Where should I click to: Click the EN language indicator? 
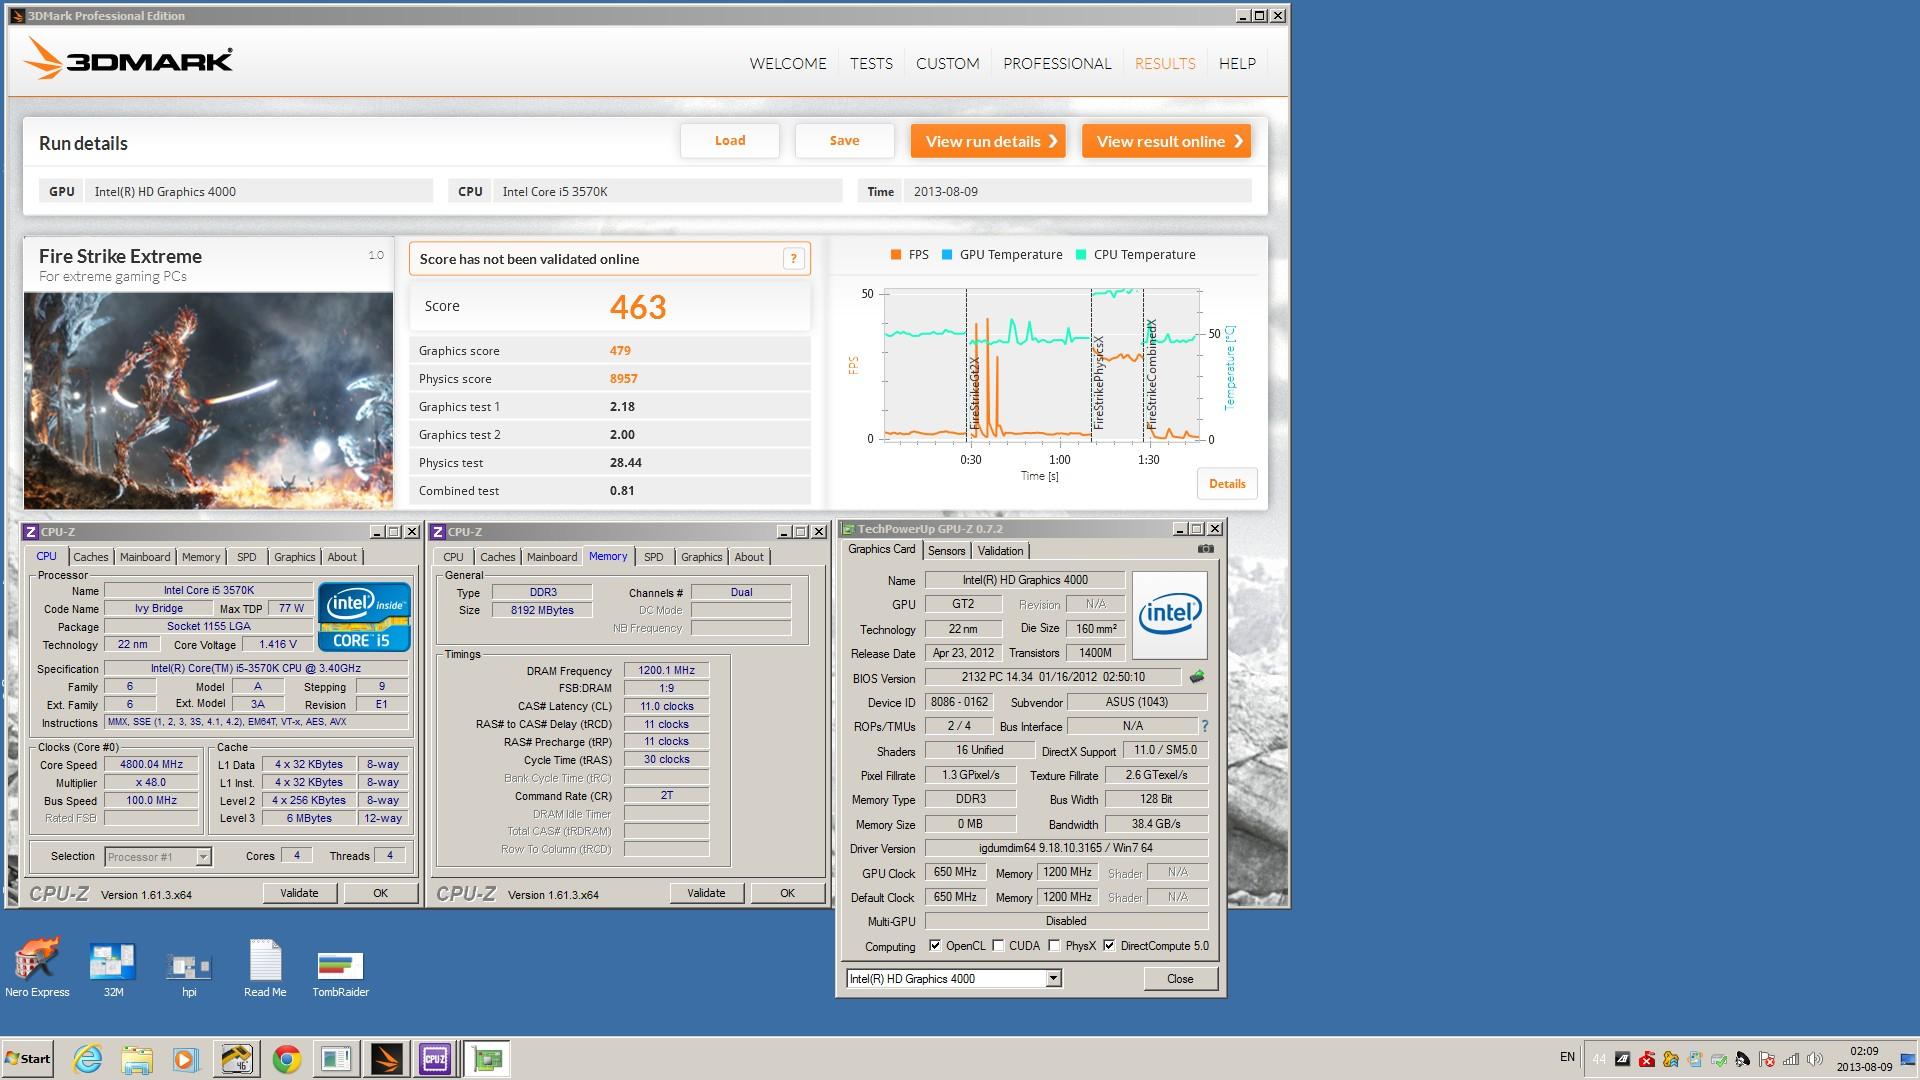point(1567,1057)
